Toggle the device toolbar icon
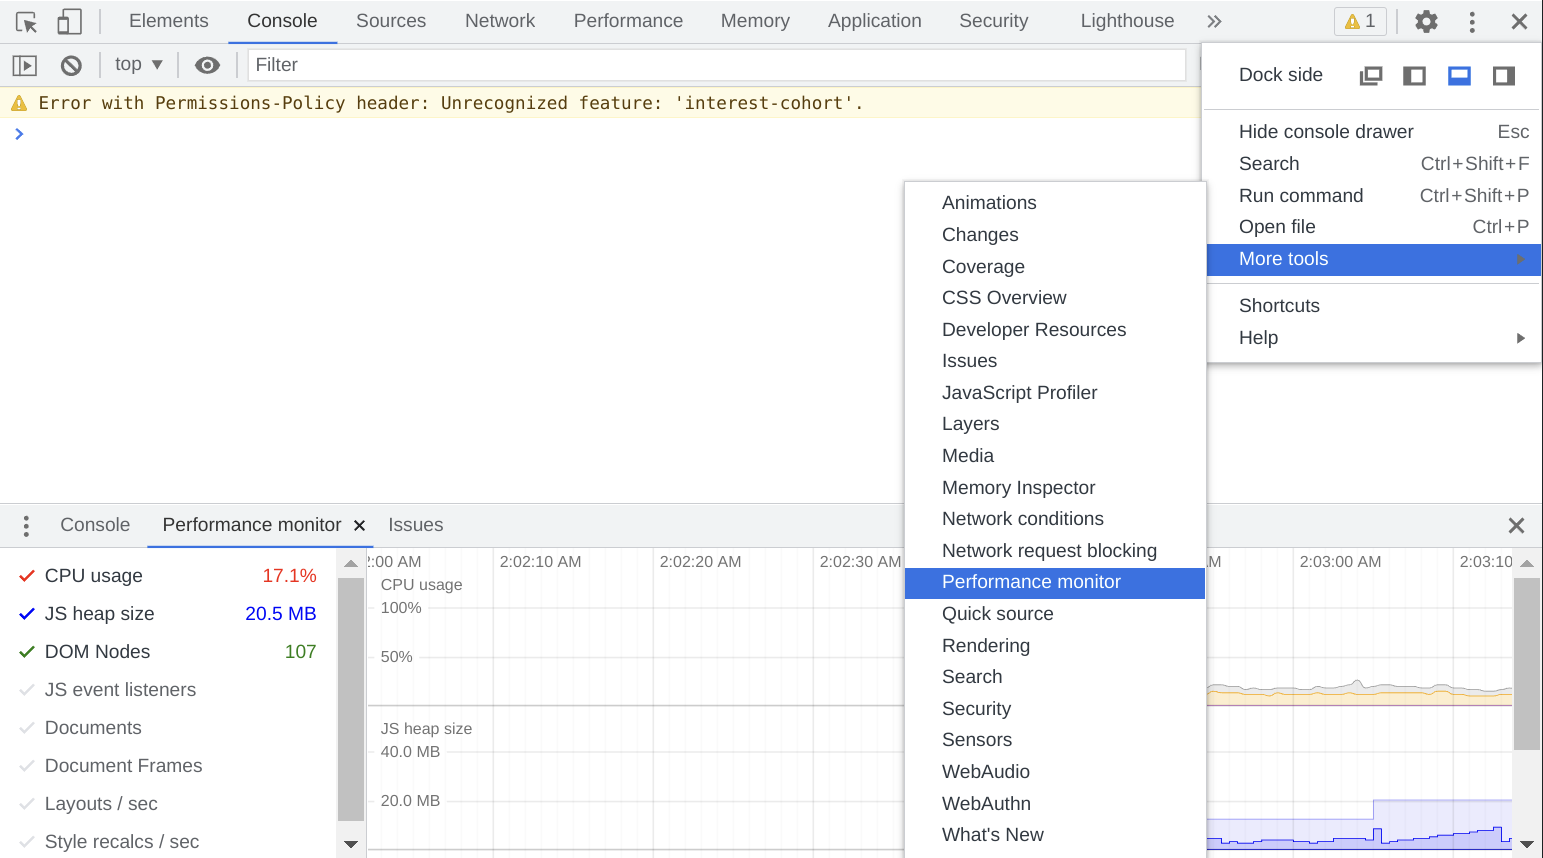 pyautogui.click(x=69, y=22)
